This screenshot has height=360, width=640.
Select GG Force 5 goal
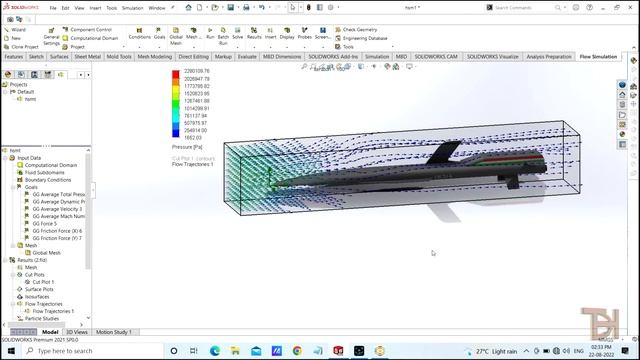41,224
